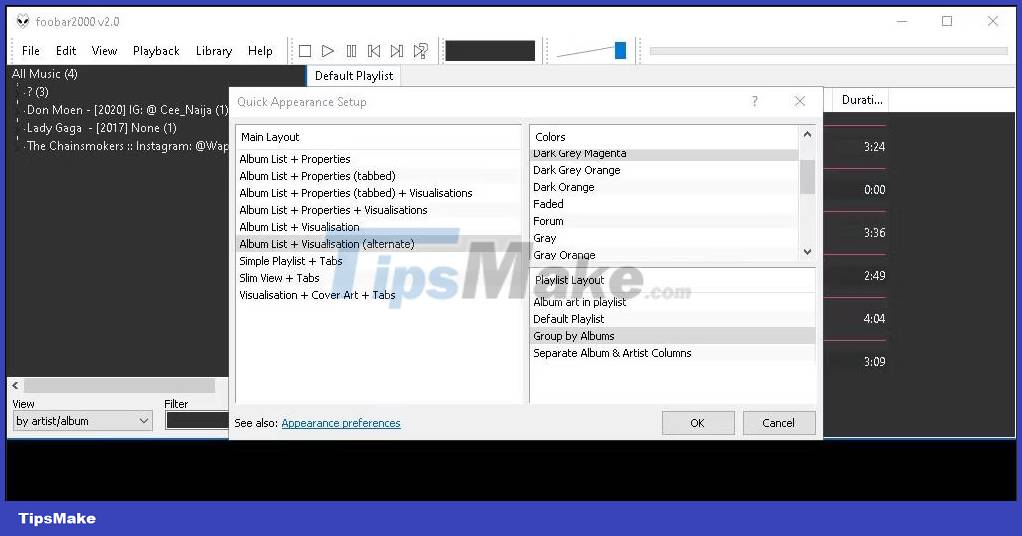Viewport: 1022px width, 536px height.
Task: Open the Edit menu
Action: tap(66, 51)
